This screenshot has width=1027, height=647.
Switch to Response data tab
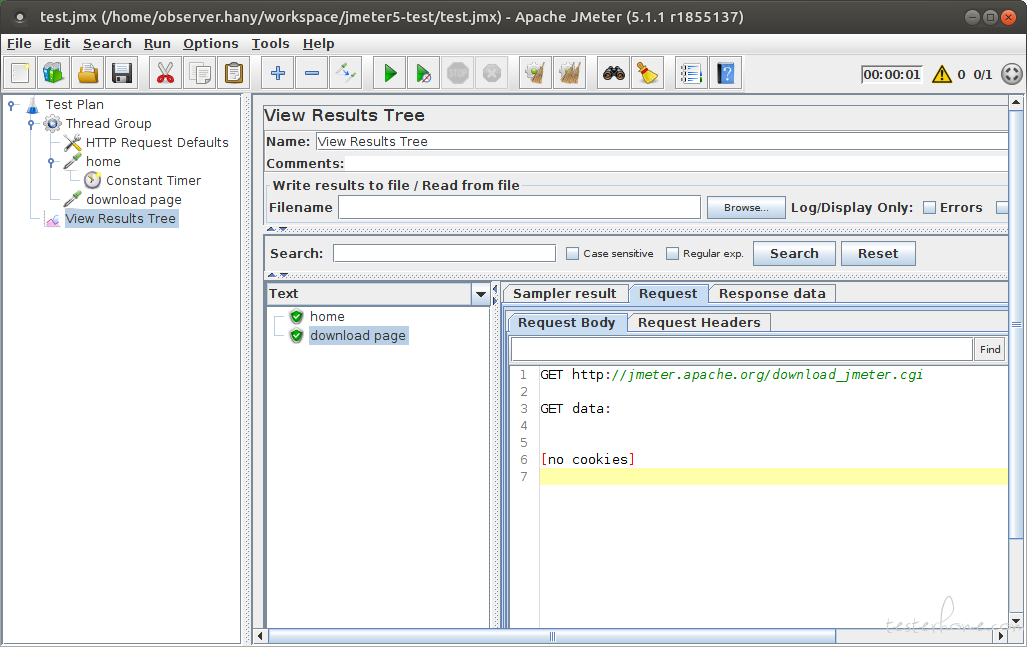(772, 293)
